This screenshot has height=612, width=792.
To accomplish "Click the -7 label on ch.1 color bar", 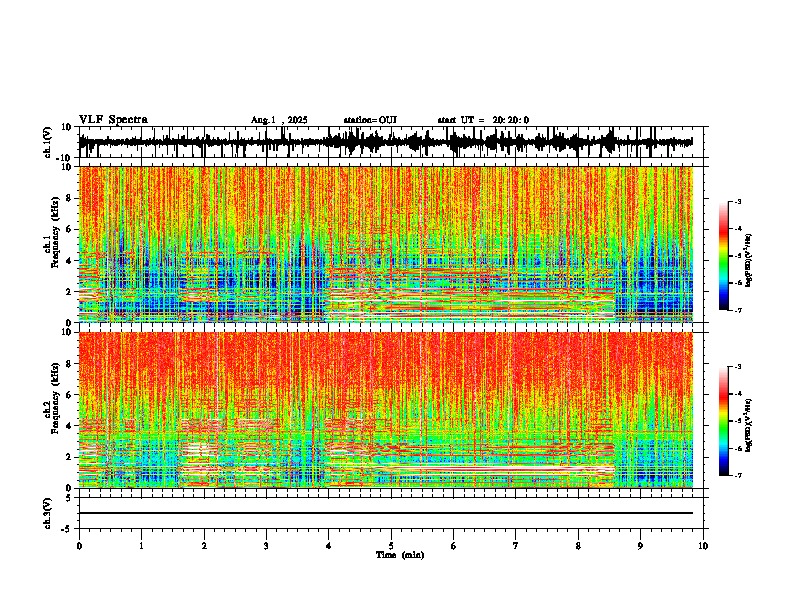I will (x=738, y=310).
